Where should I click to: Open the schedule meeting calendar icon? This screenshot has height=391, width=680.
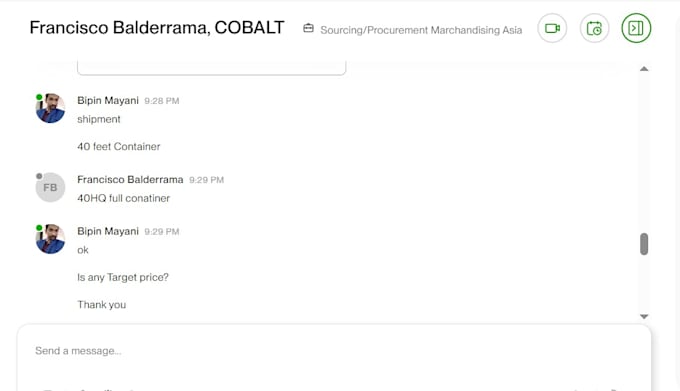coord(594,28)
